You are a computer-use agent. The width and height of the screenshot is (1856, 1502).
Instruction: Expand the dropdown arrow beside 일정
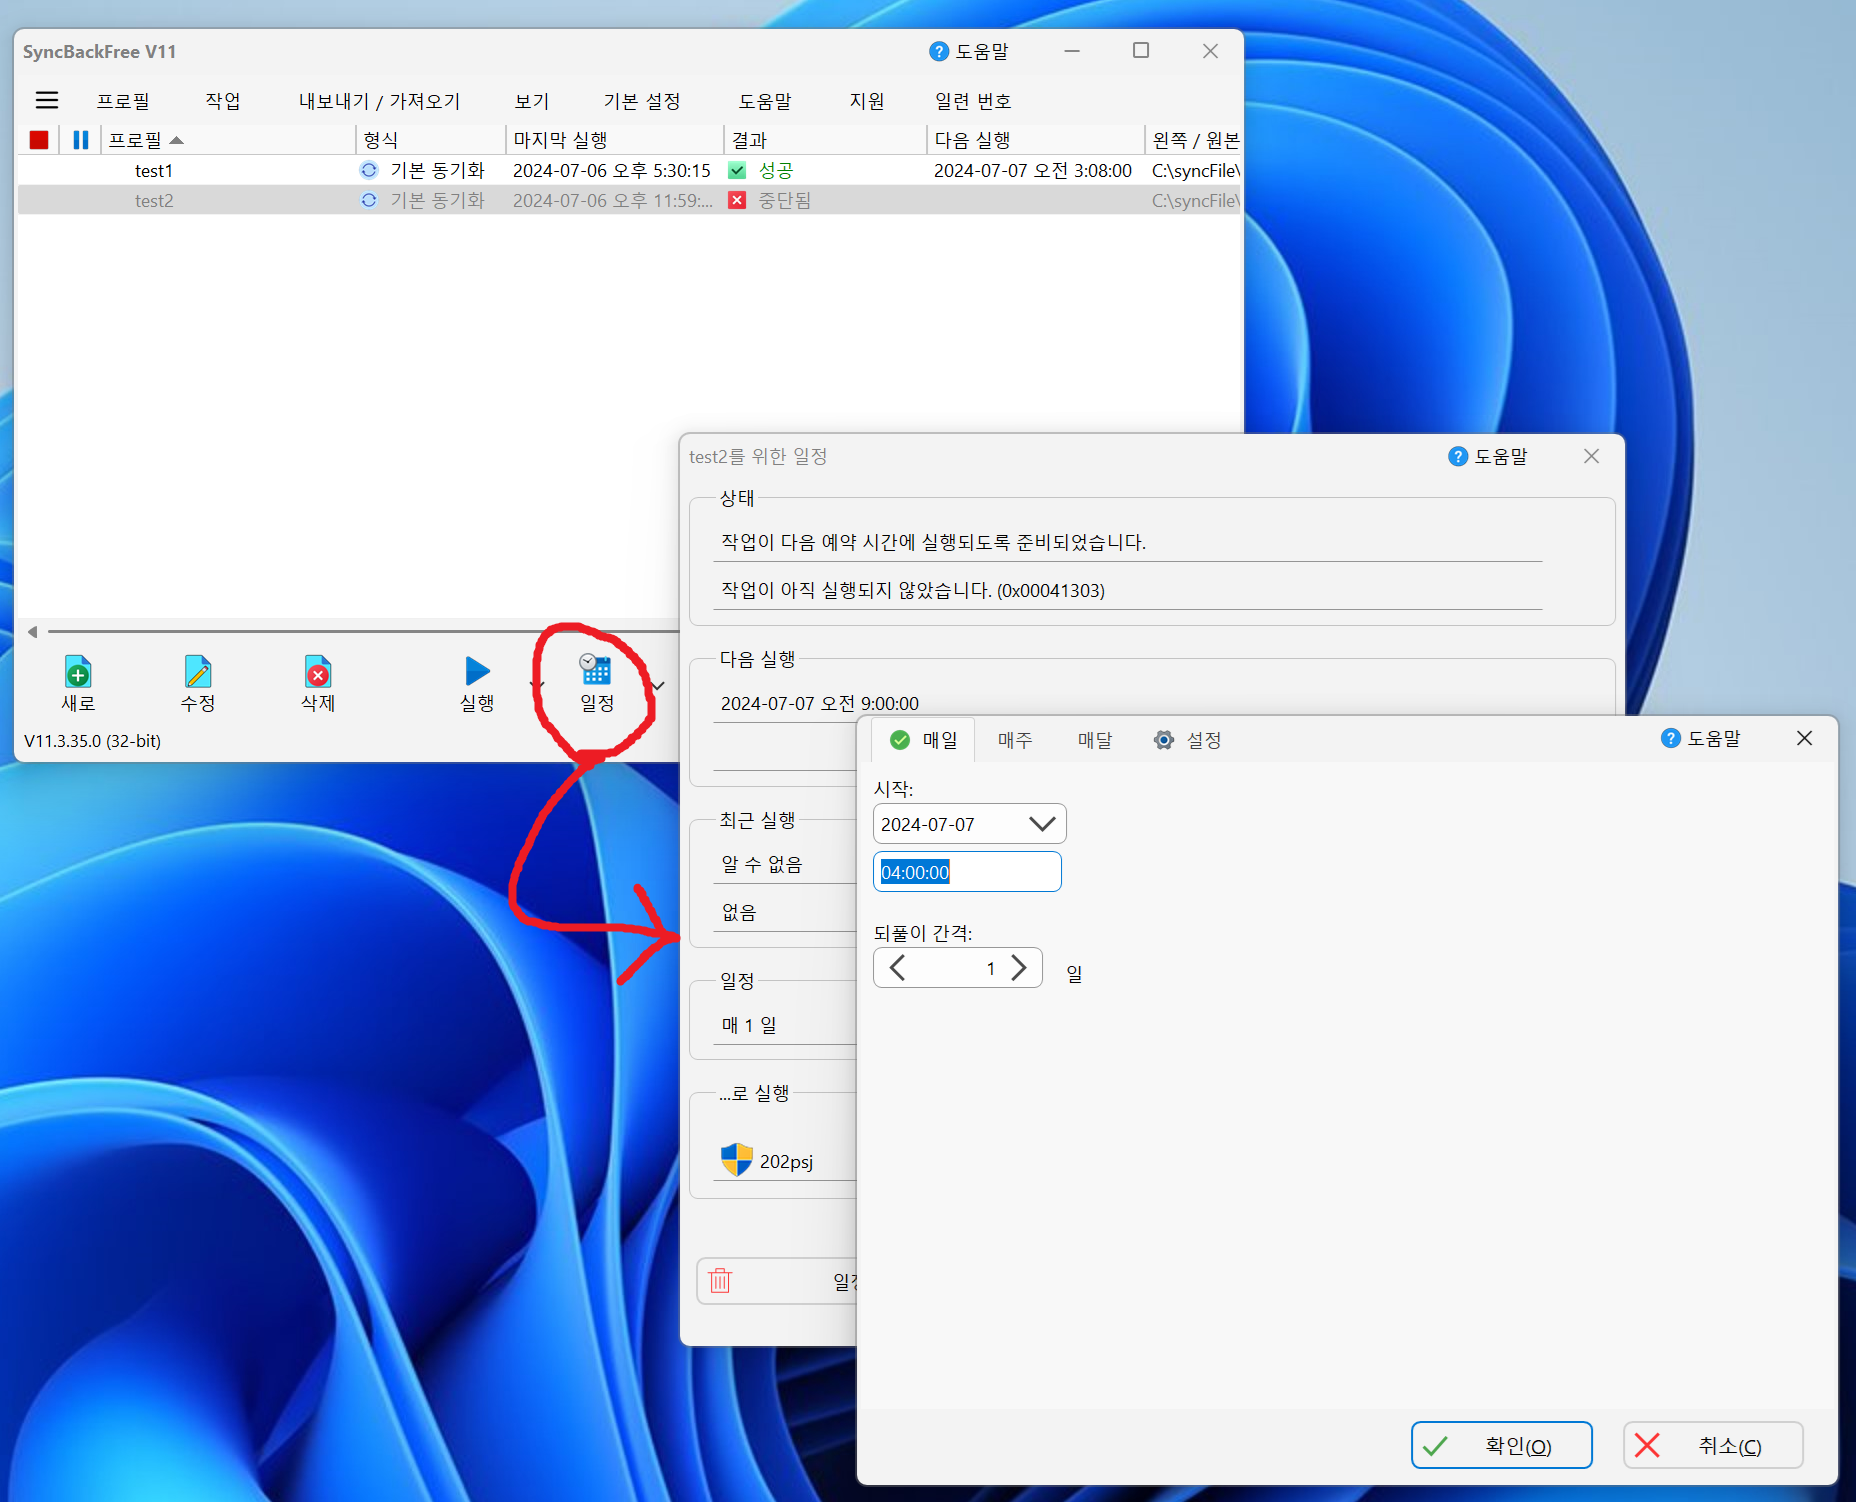(658, 685)
